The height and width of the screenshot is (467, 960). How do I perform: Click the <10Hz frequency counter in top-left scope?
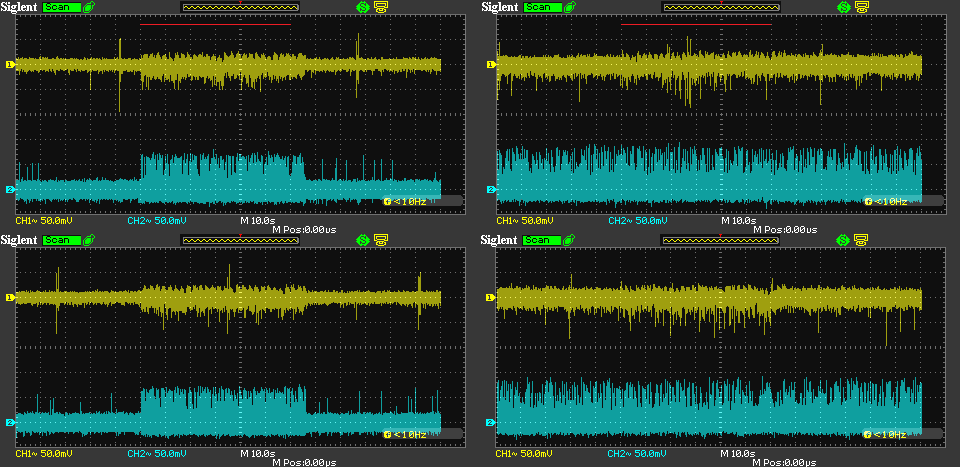[x=410, y=202]
